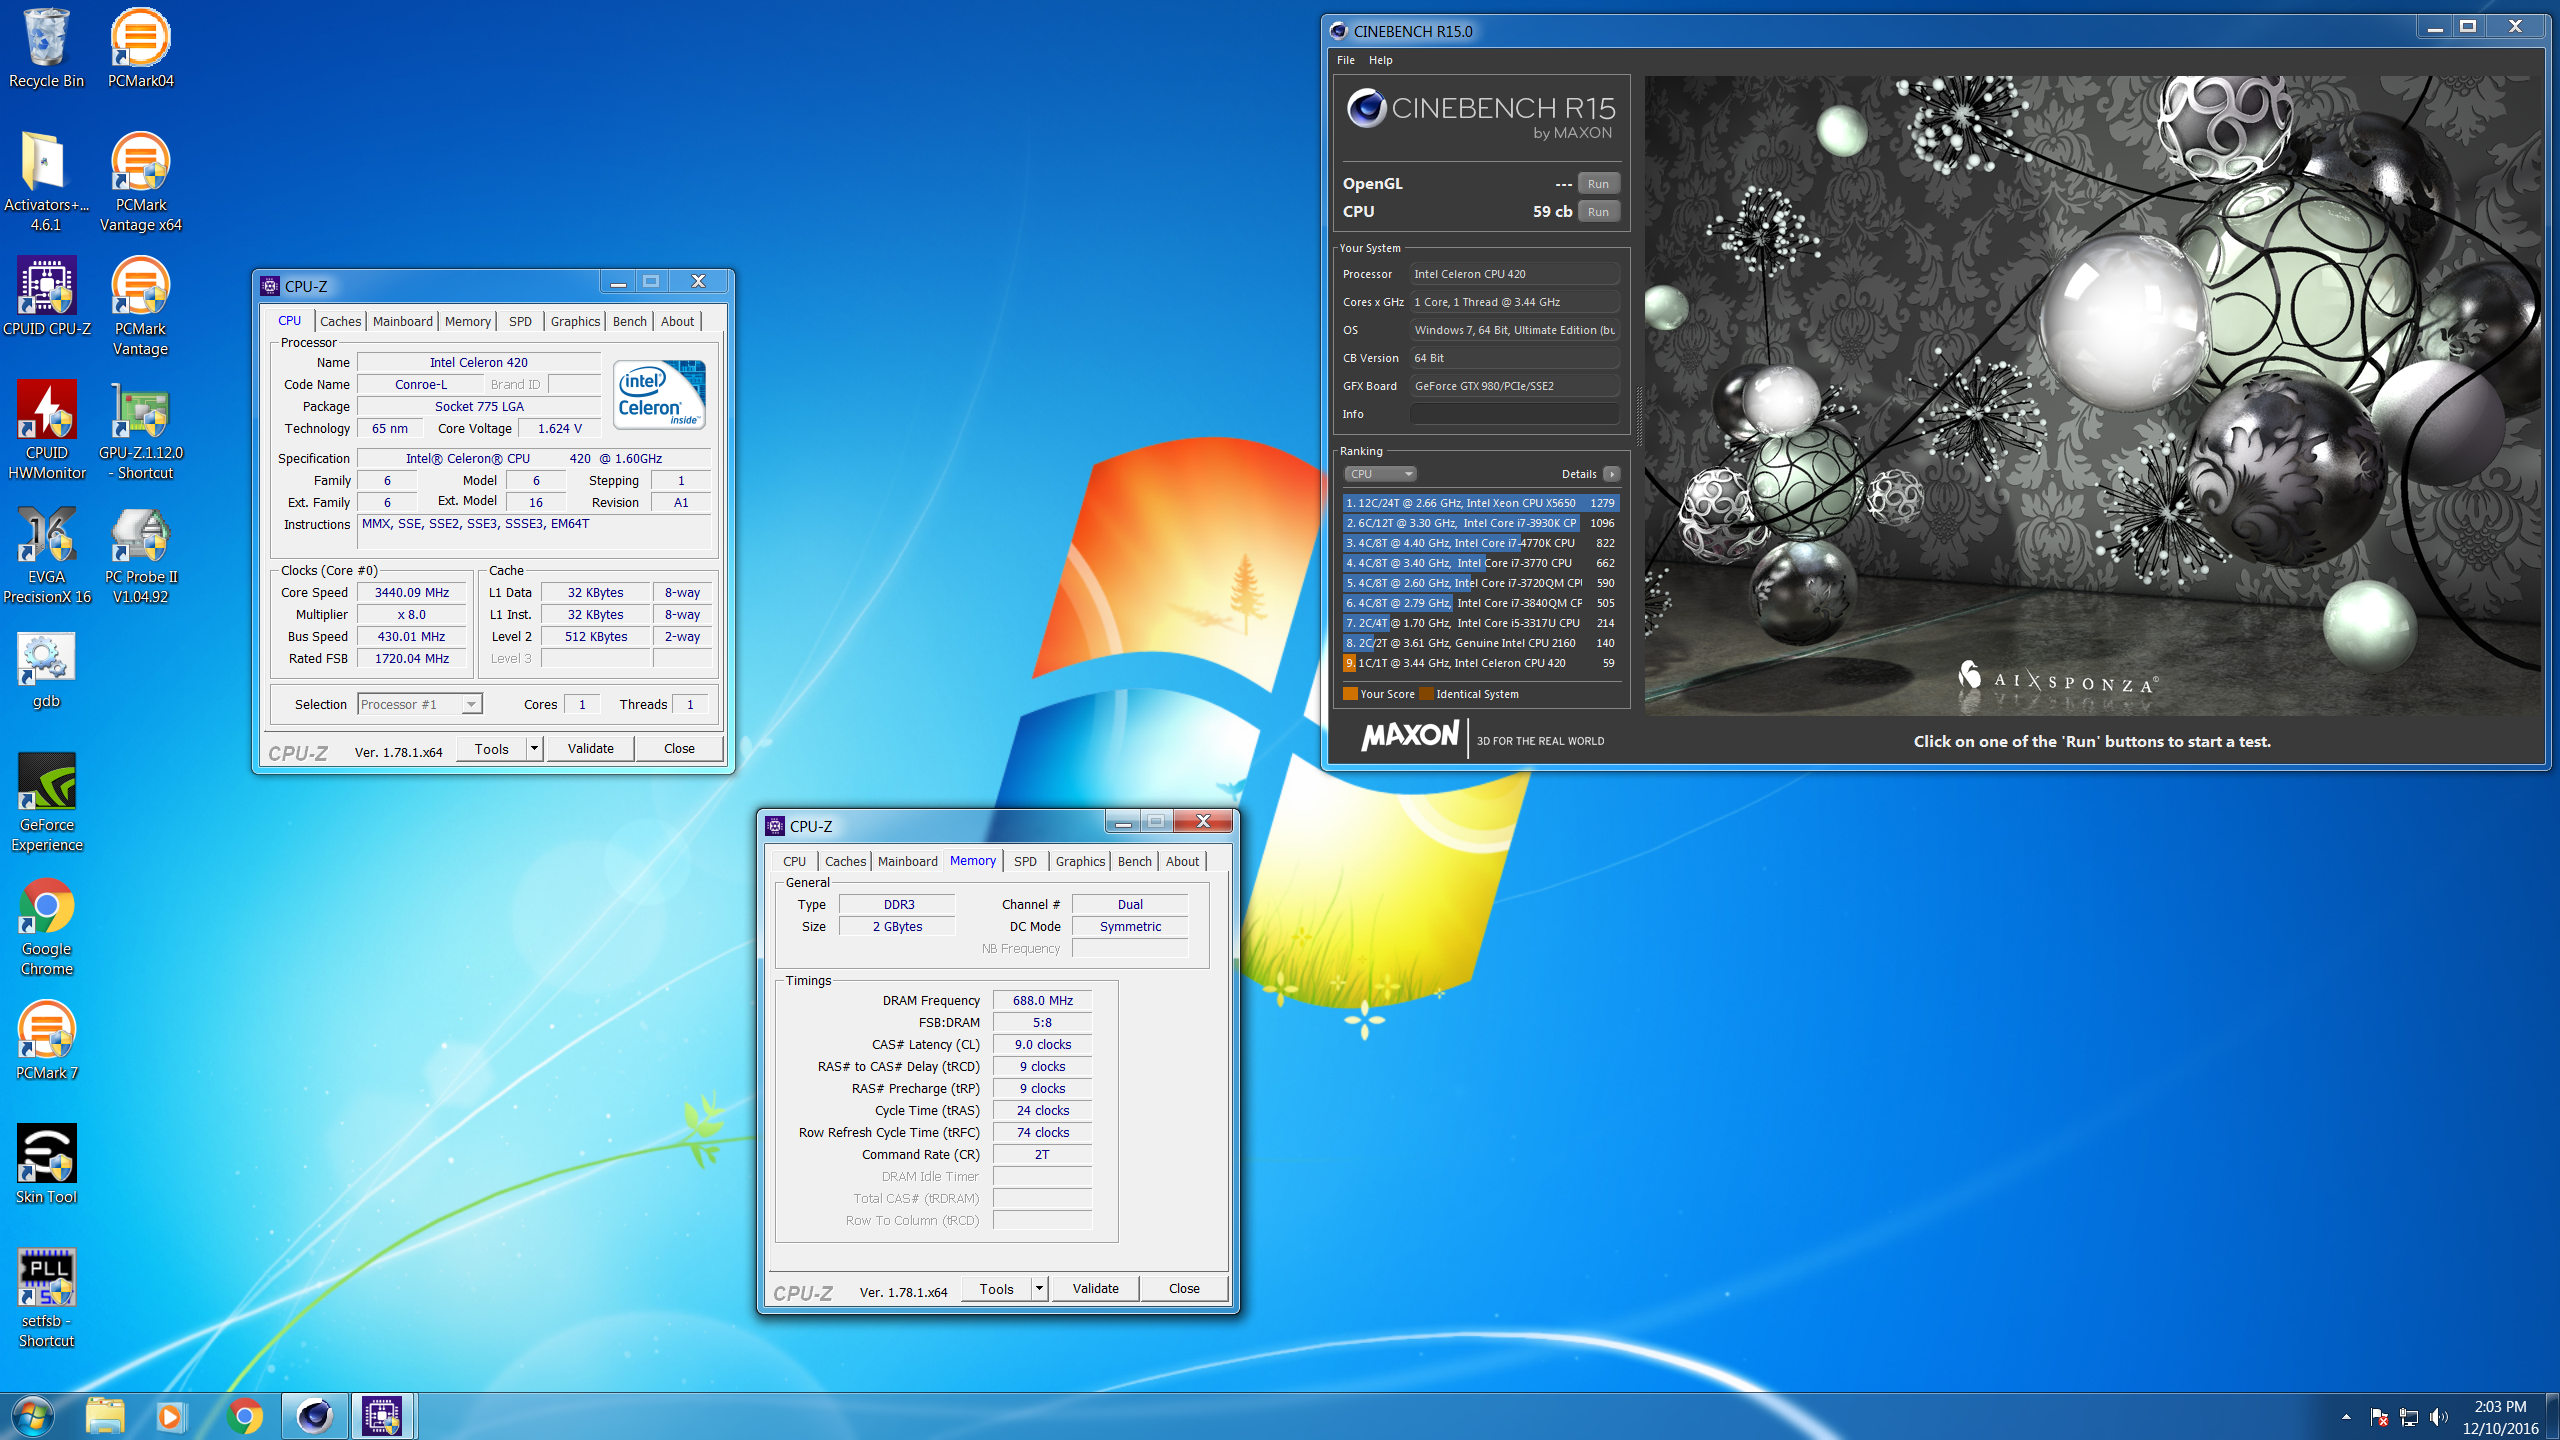Click the rendered Cinebench scene preview
The image size is (2560, 1440).
pyautogui.click(x=2093, y=395)
